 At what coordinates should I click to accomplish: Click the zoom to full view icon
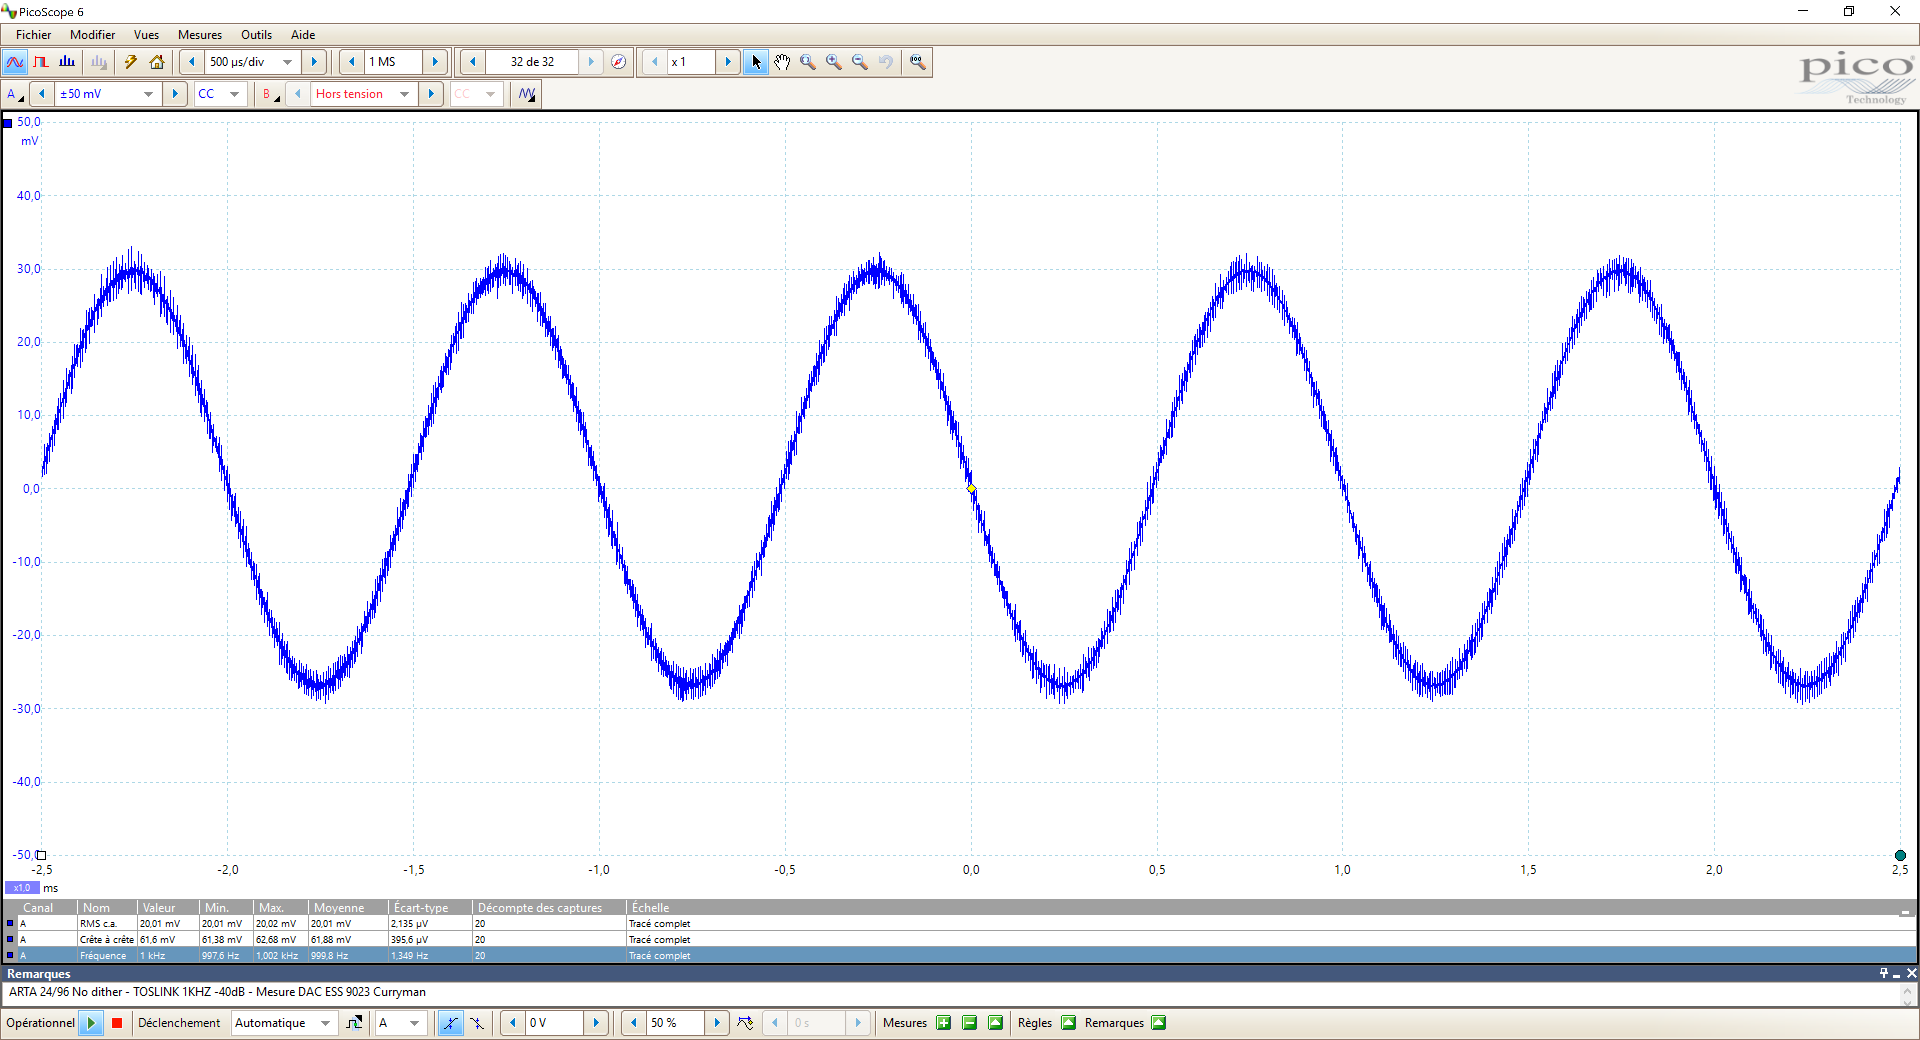(x=917, y=62)
